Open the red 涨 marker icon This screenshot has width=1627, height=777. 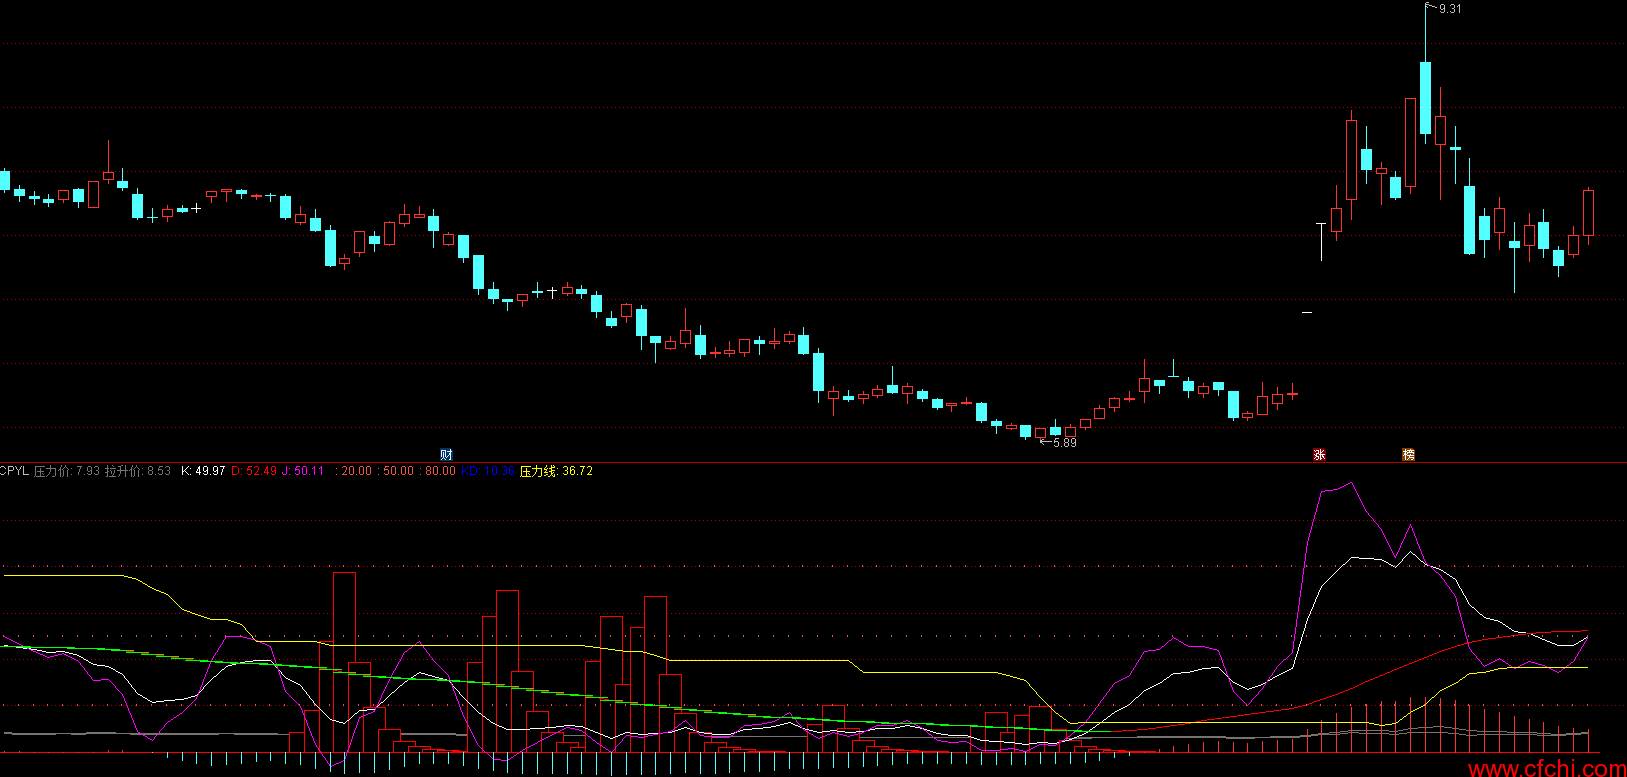tap(1319, 455)
